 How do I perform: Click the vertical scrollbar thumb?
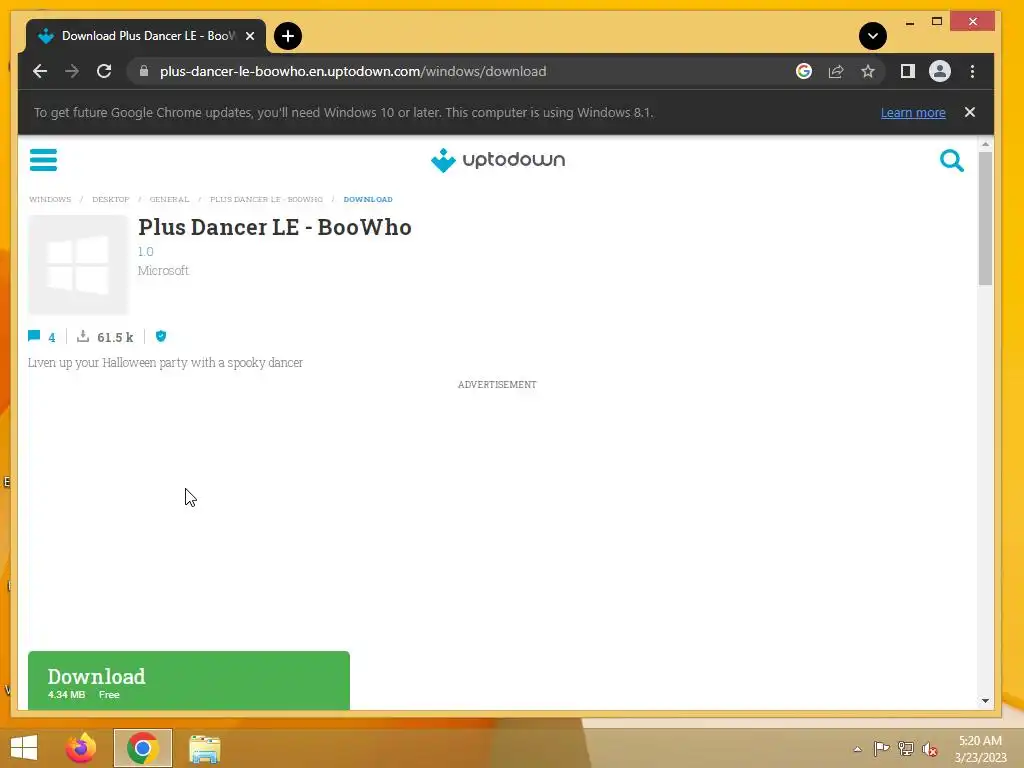985,218
